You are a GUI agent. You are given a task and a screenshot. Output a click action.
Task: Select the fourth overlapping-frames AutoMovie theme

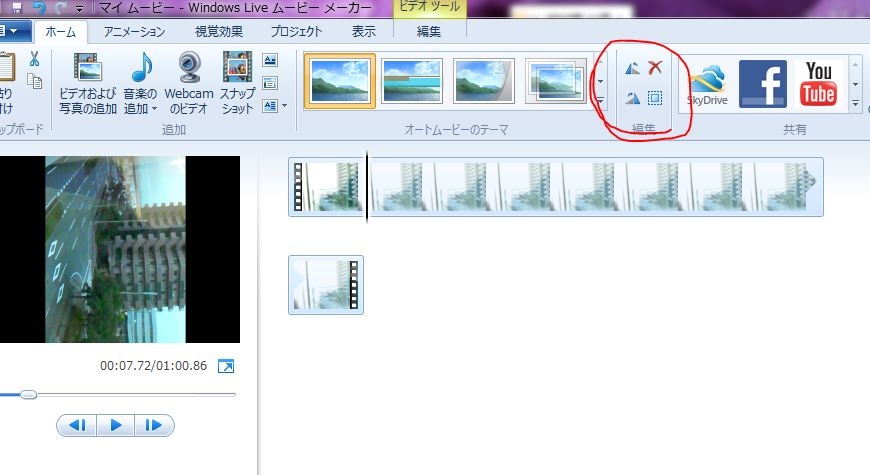click(555, 81)
